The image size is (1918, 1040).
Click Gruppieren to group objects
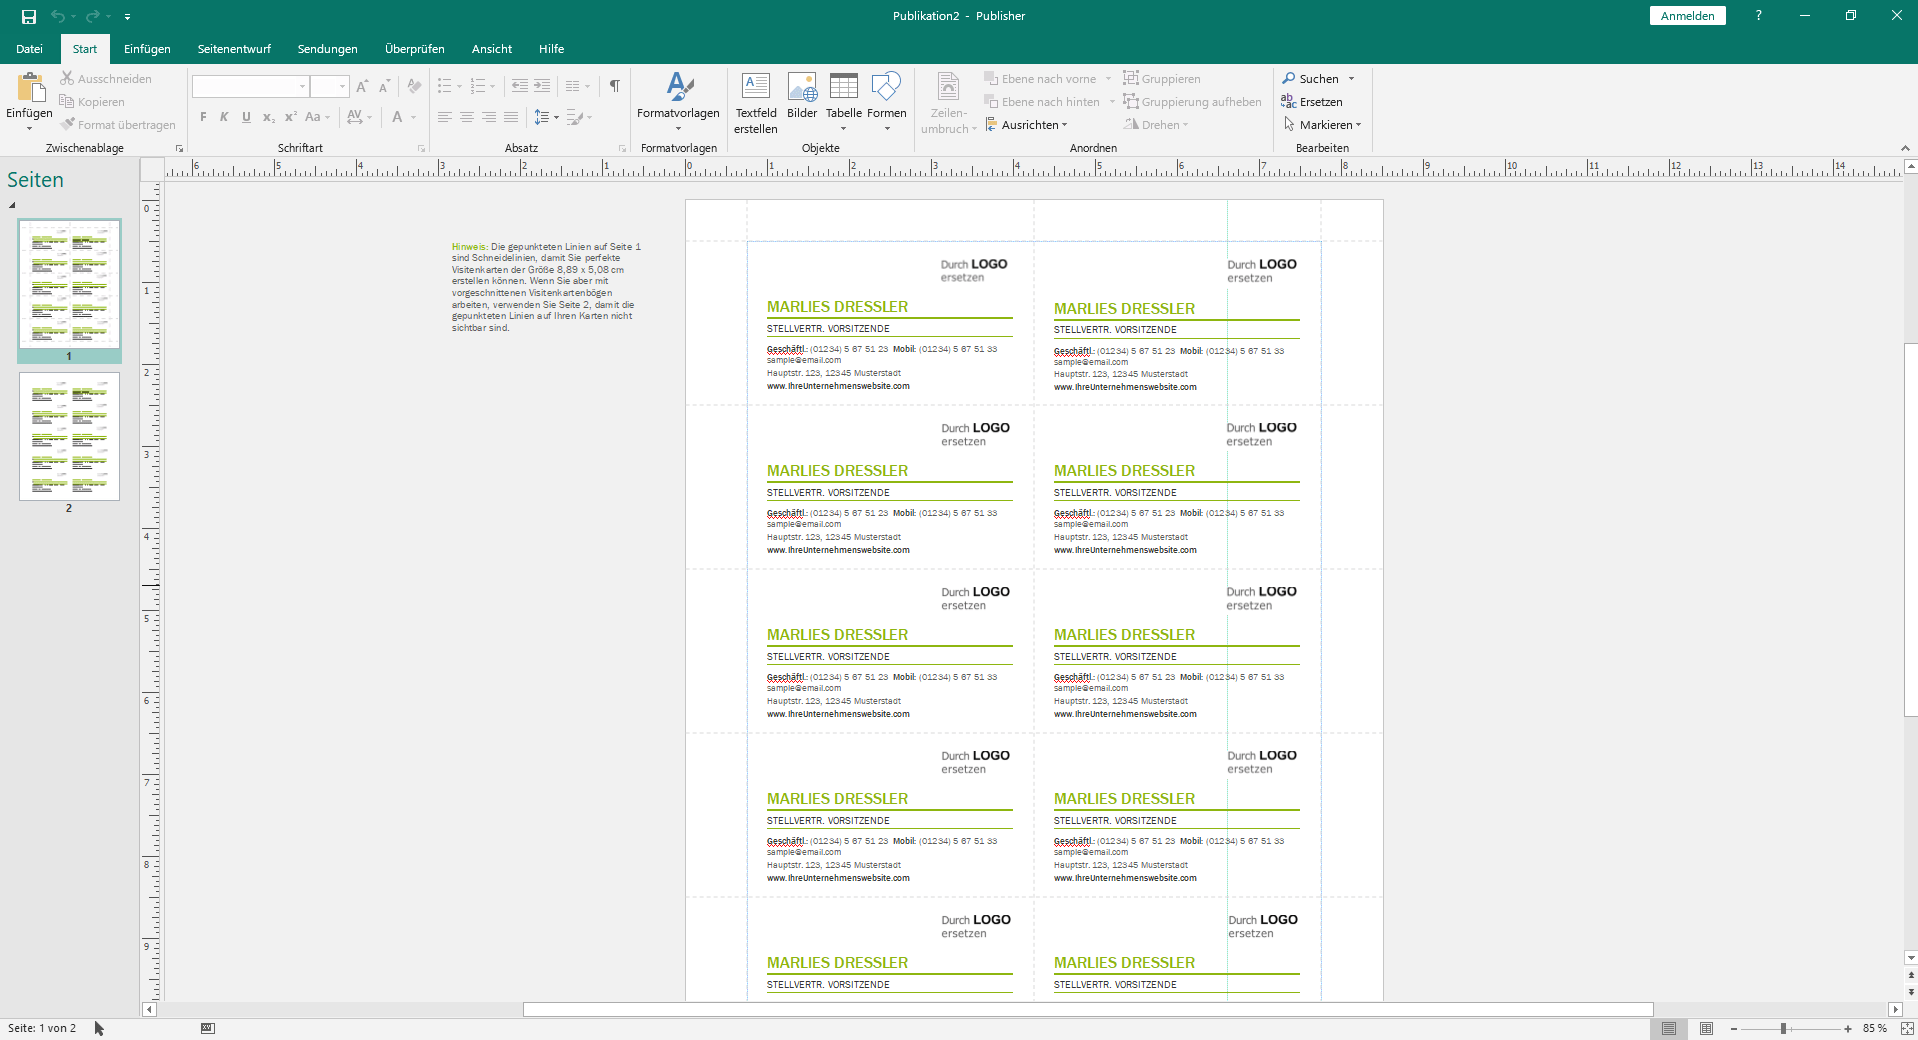coord(1162,78)
